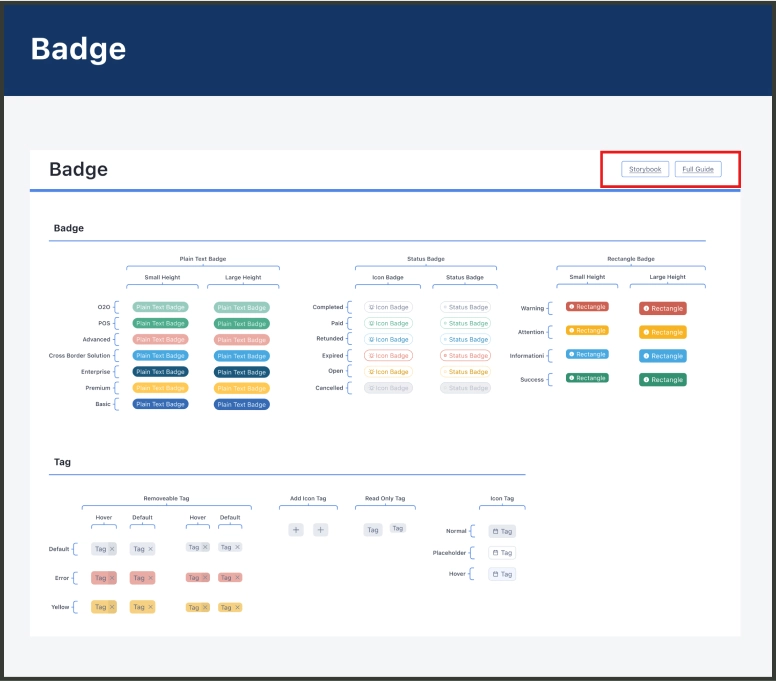Select the Completed Icon Badge
Screen dimensions: 776x681
[x=388, y=307]
